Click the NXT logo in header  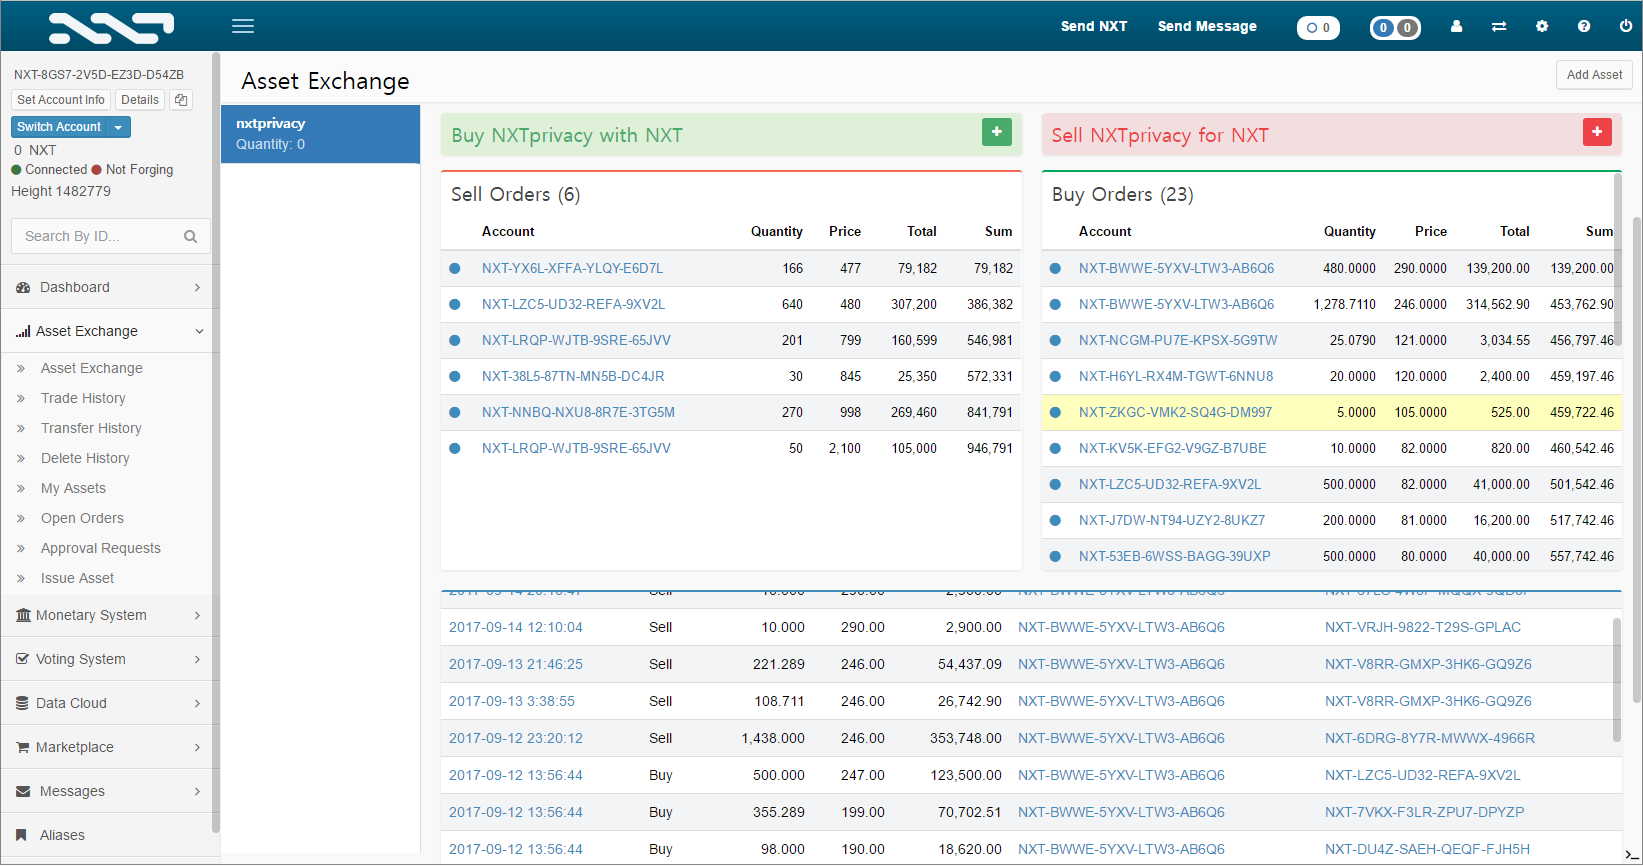point(111,28)
